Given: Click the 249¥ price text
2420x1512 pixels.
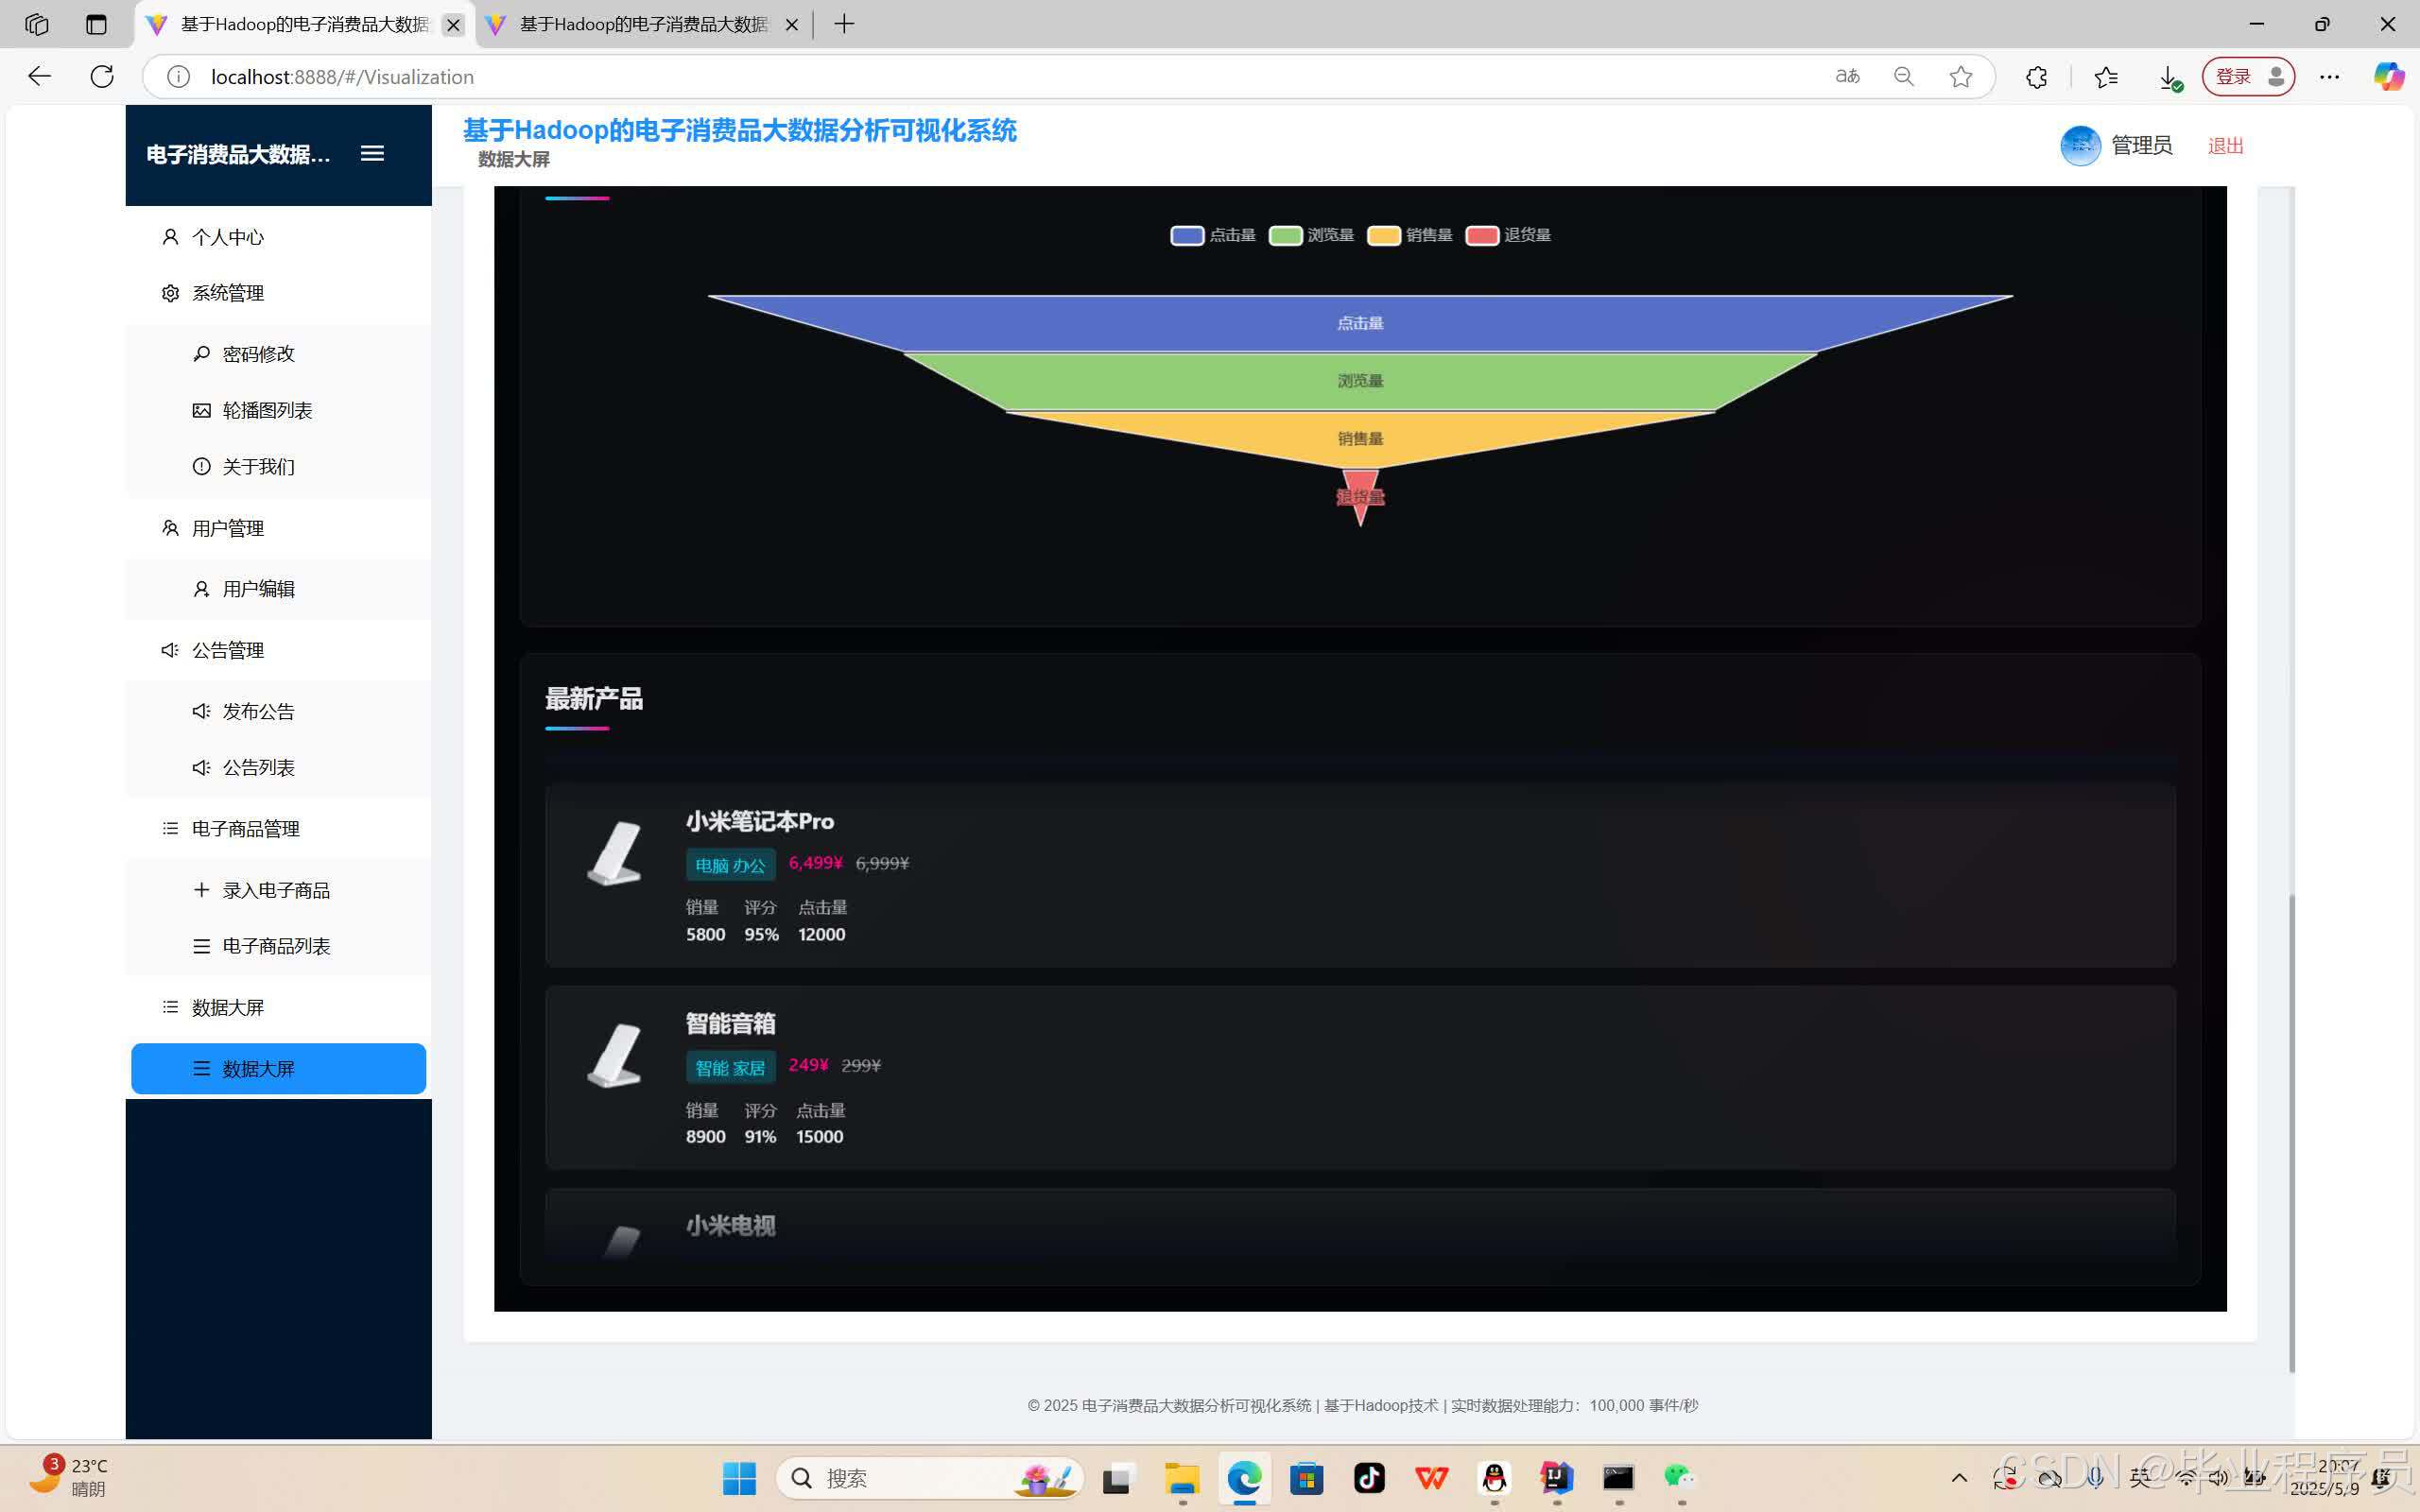Looking at the screenshot, I should click(x=808, y=1065).
